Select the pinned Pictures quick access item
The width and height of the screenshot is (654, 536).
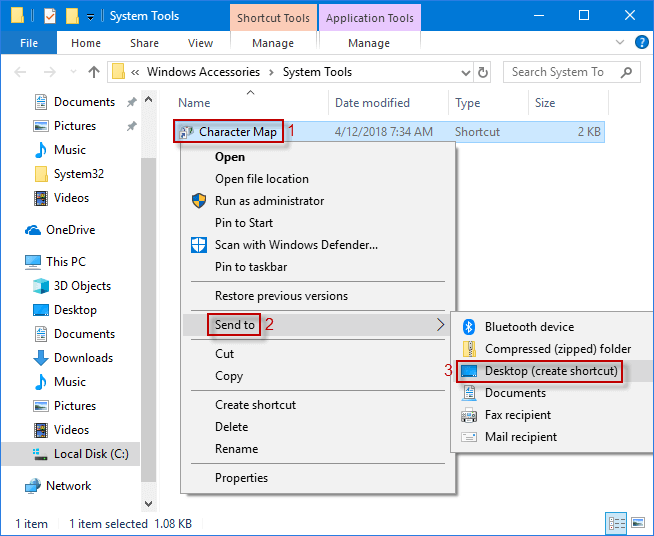[75, 126]
